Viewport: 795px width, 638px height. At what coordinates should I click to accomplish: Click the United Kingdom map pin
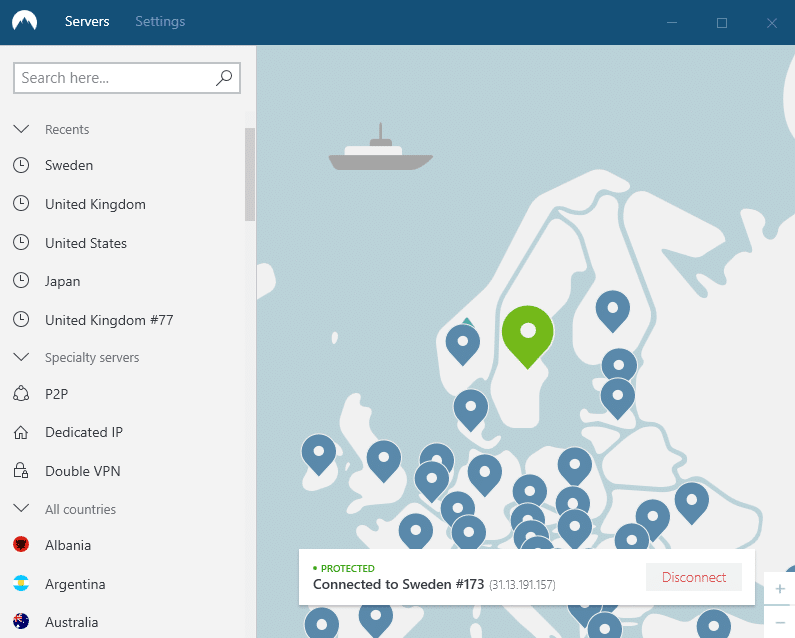384,460
